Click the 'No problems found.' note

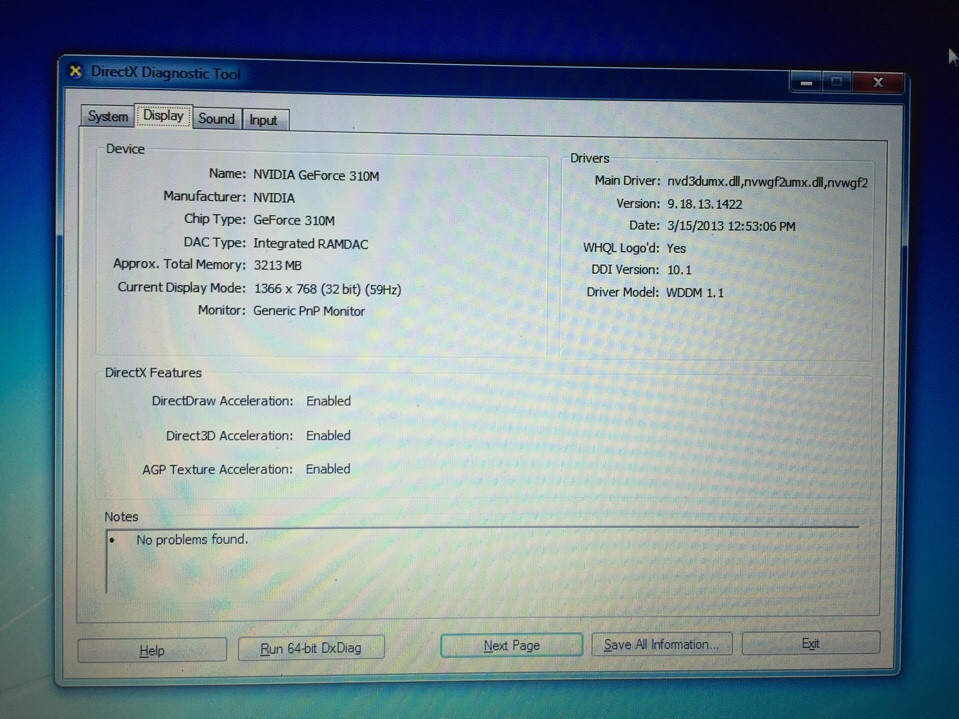(191, 539)
